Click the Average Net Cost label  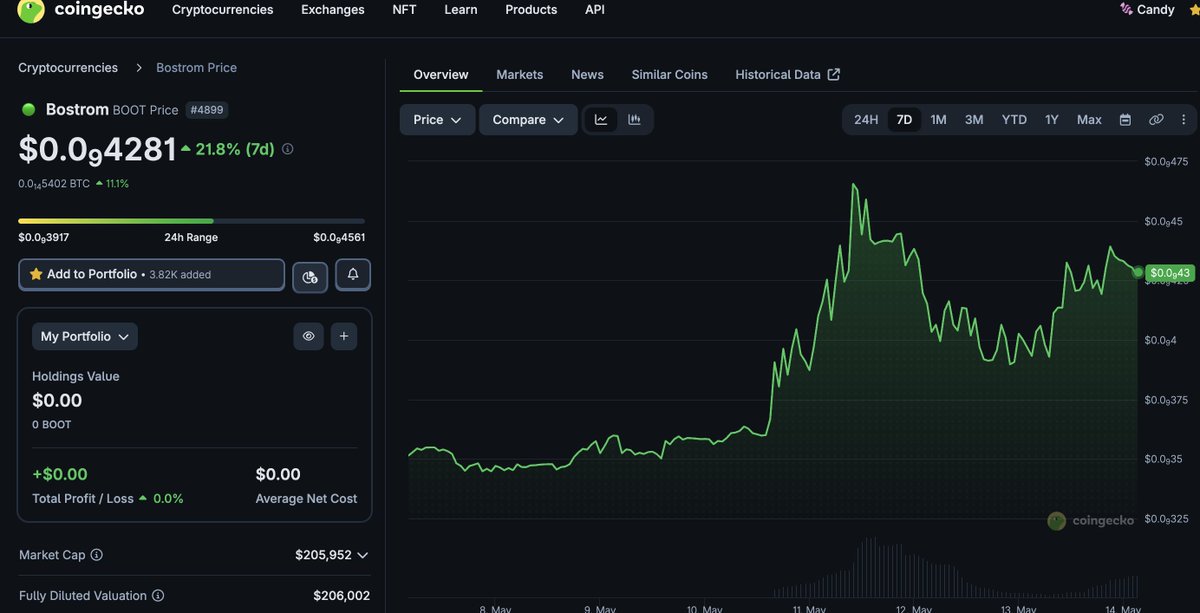[306, 499]
